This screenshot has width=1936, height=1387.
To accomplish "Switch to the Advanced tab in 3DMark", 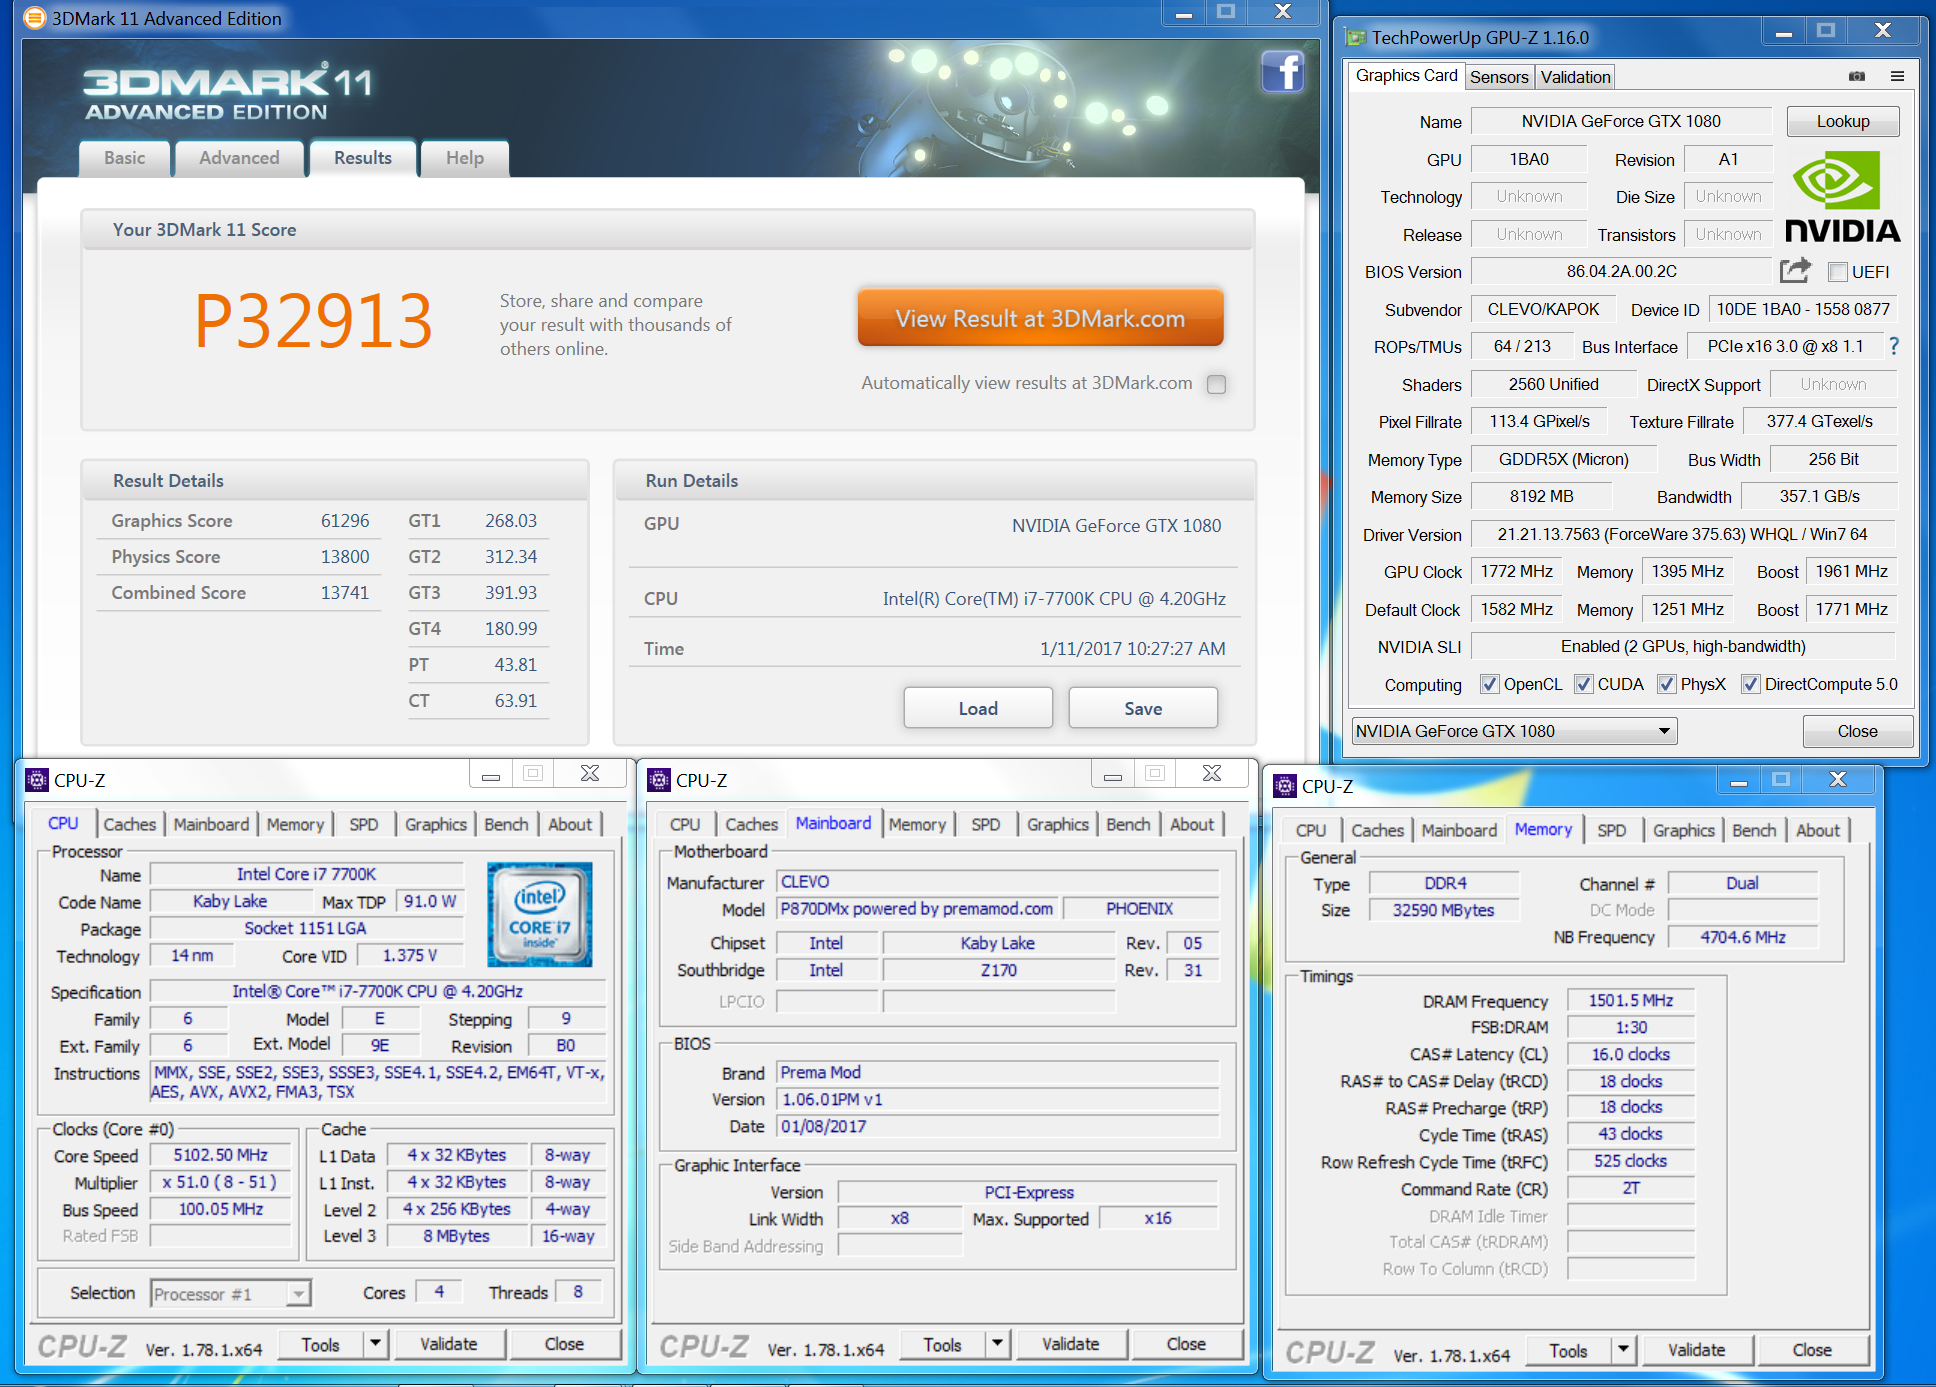I will [x=239, y=158].
